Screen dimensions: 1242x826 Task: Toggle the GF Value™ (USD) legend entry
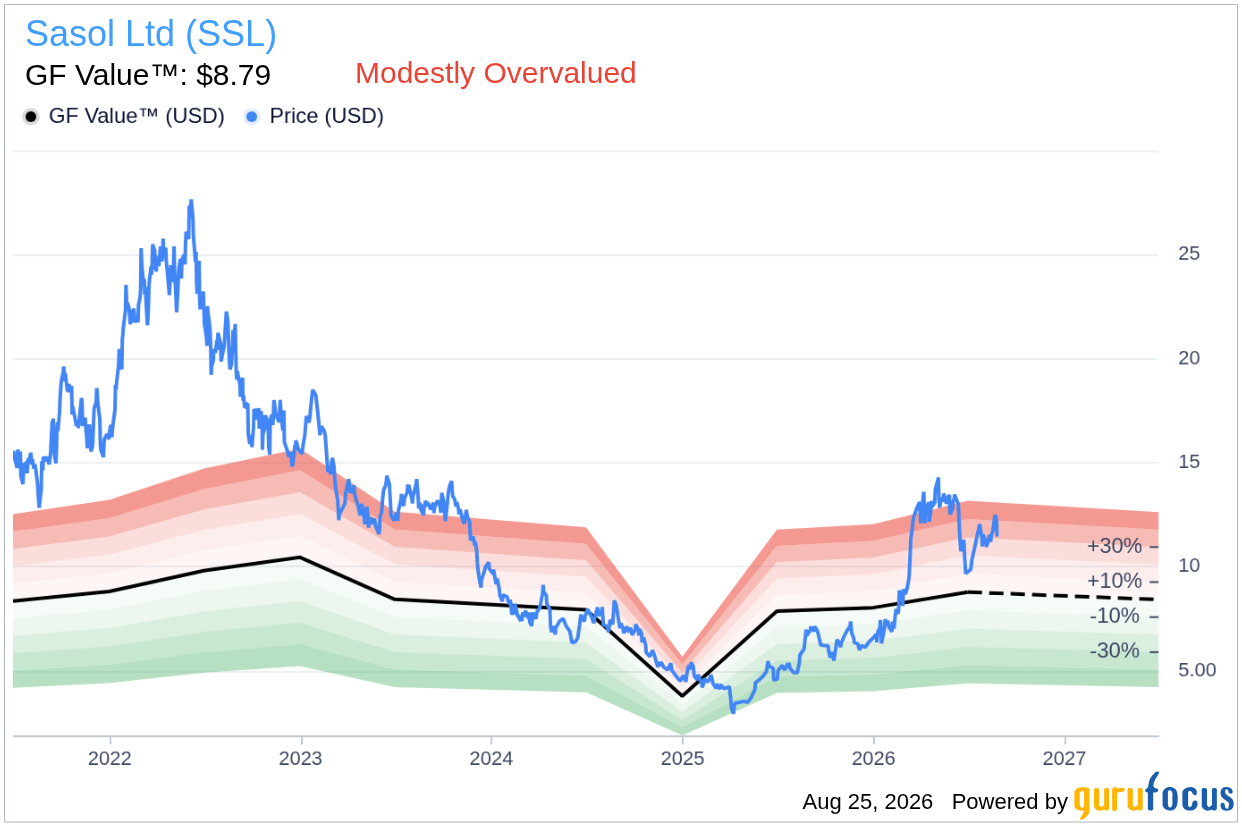pos(124,116)
